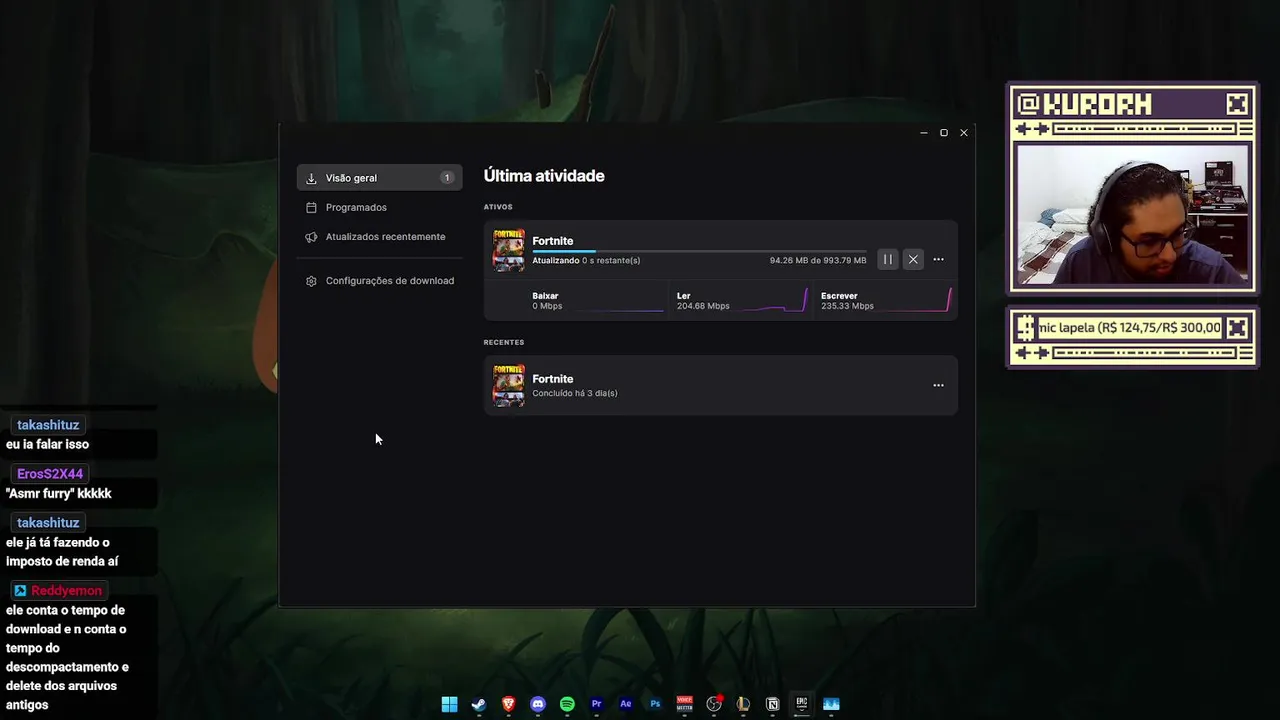The height and width of the screenshot is (720, 1280).
Task: Click the gear icon beside Configurações de download
Action: point(311,281)
